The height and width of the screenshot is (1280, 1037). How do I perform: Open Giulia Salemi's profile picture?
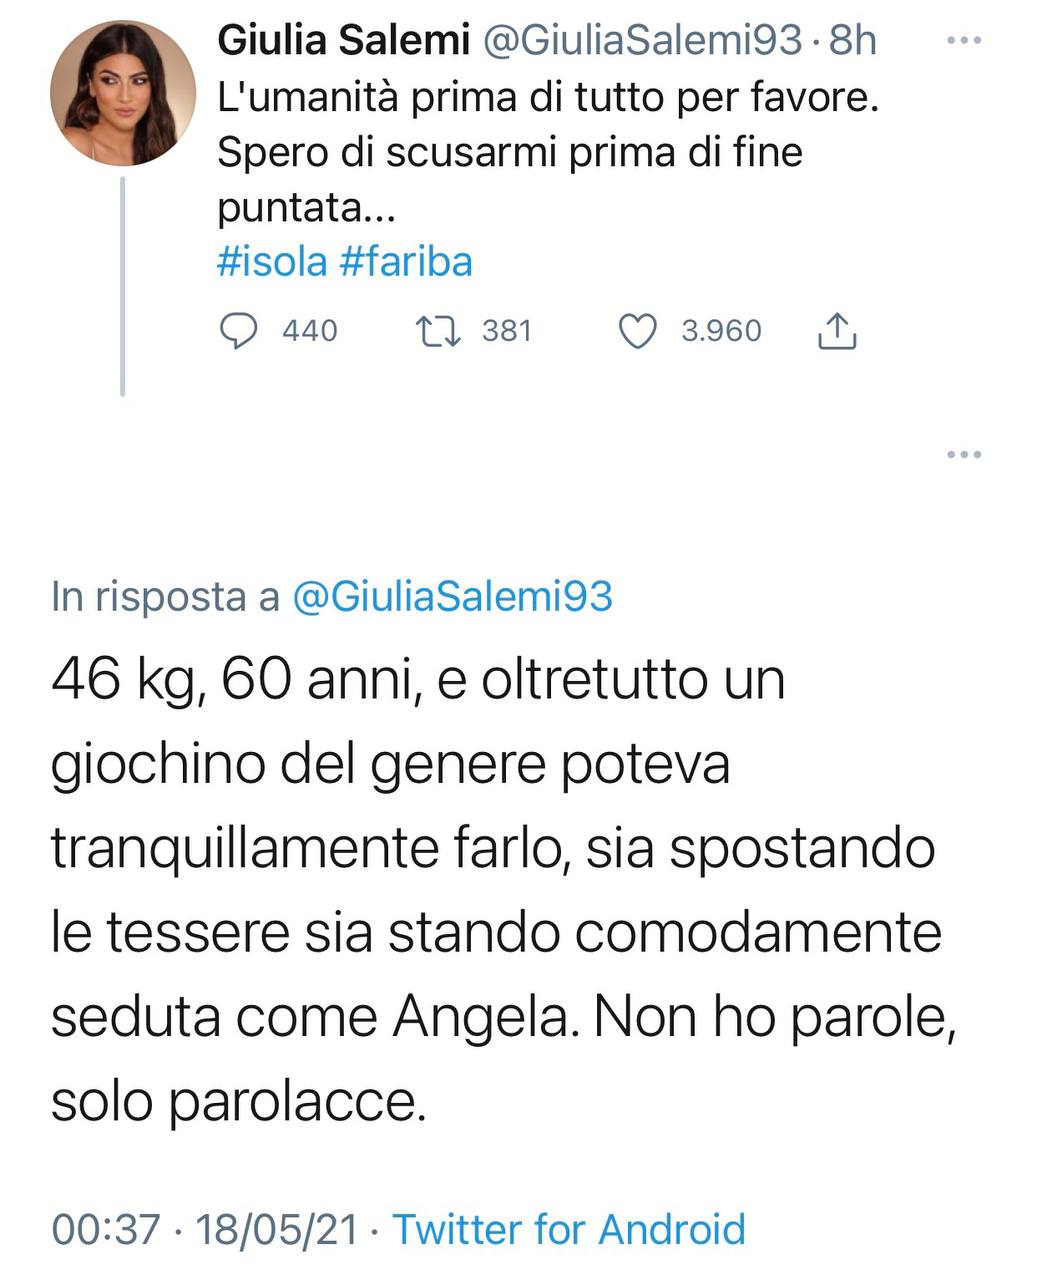[x=122, y=92]
